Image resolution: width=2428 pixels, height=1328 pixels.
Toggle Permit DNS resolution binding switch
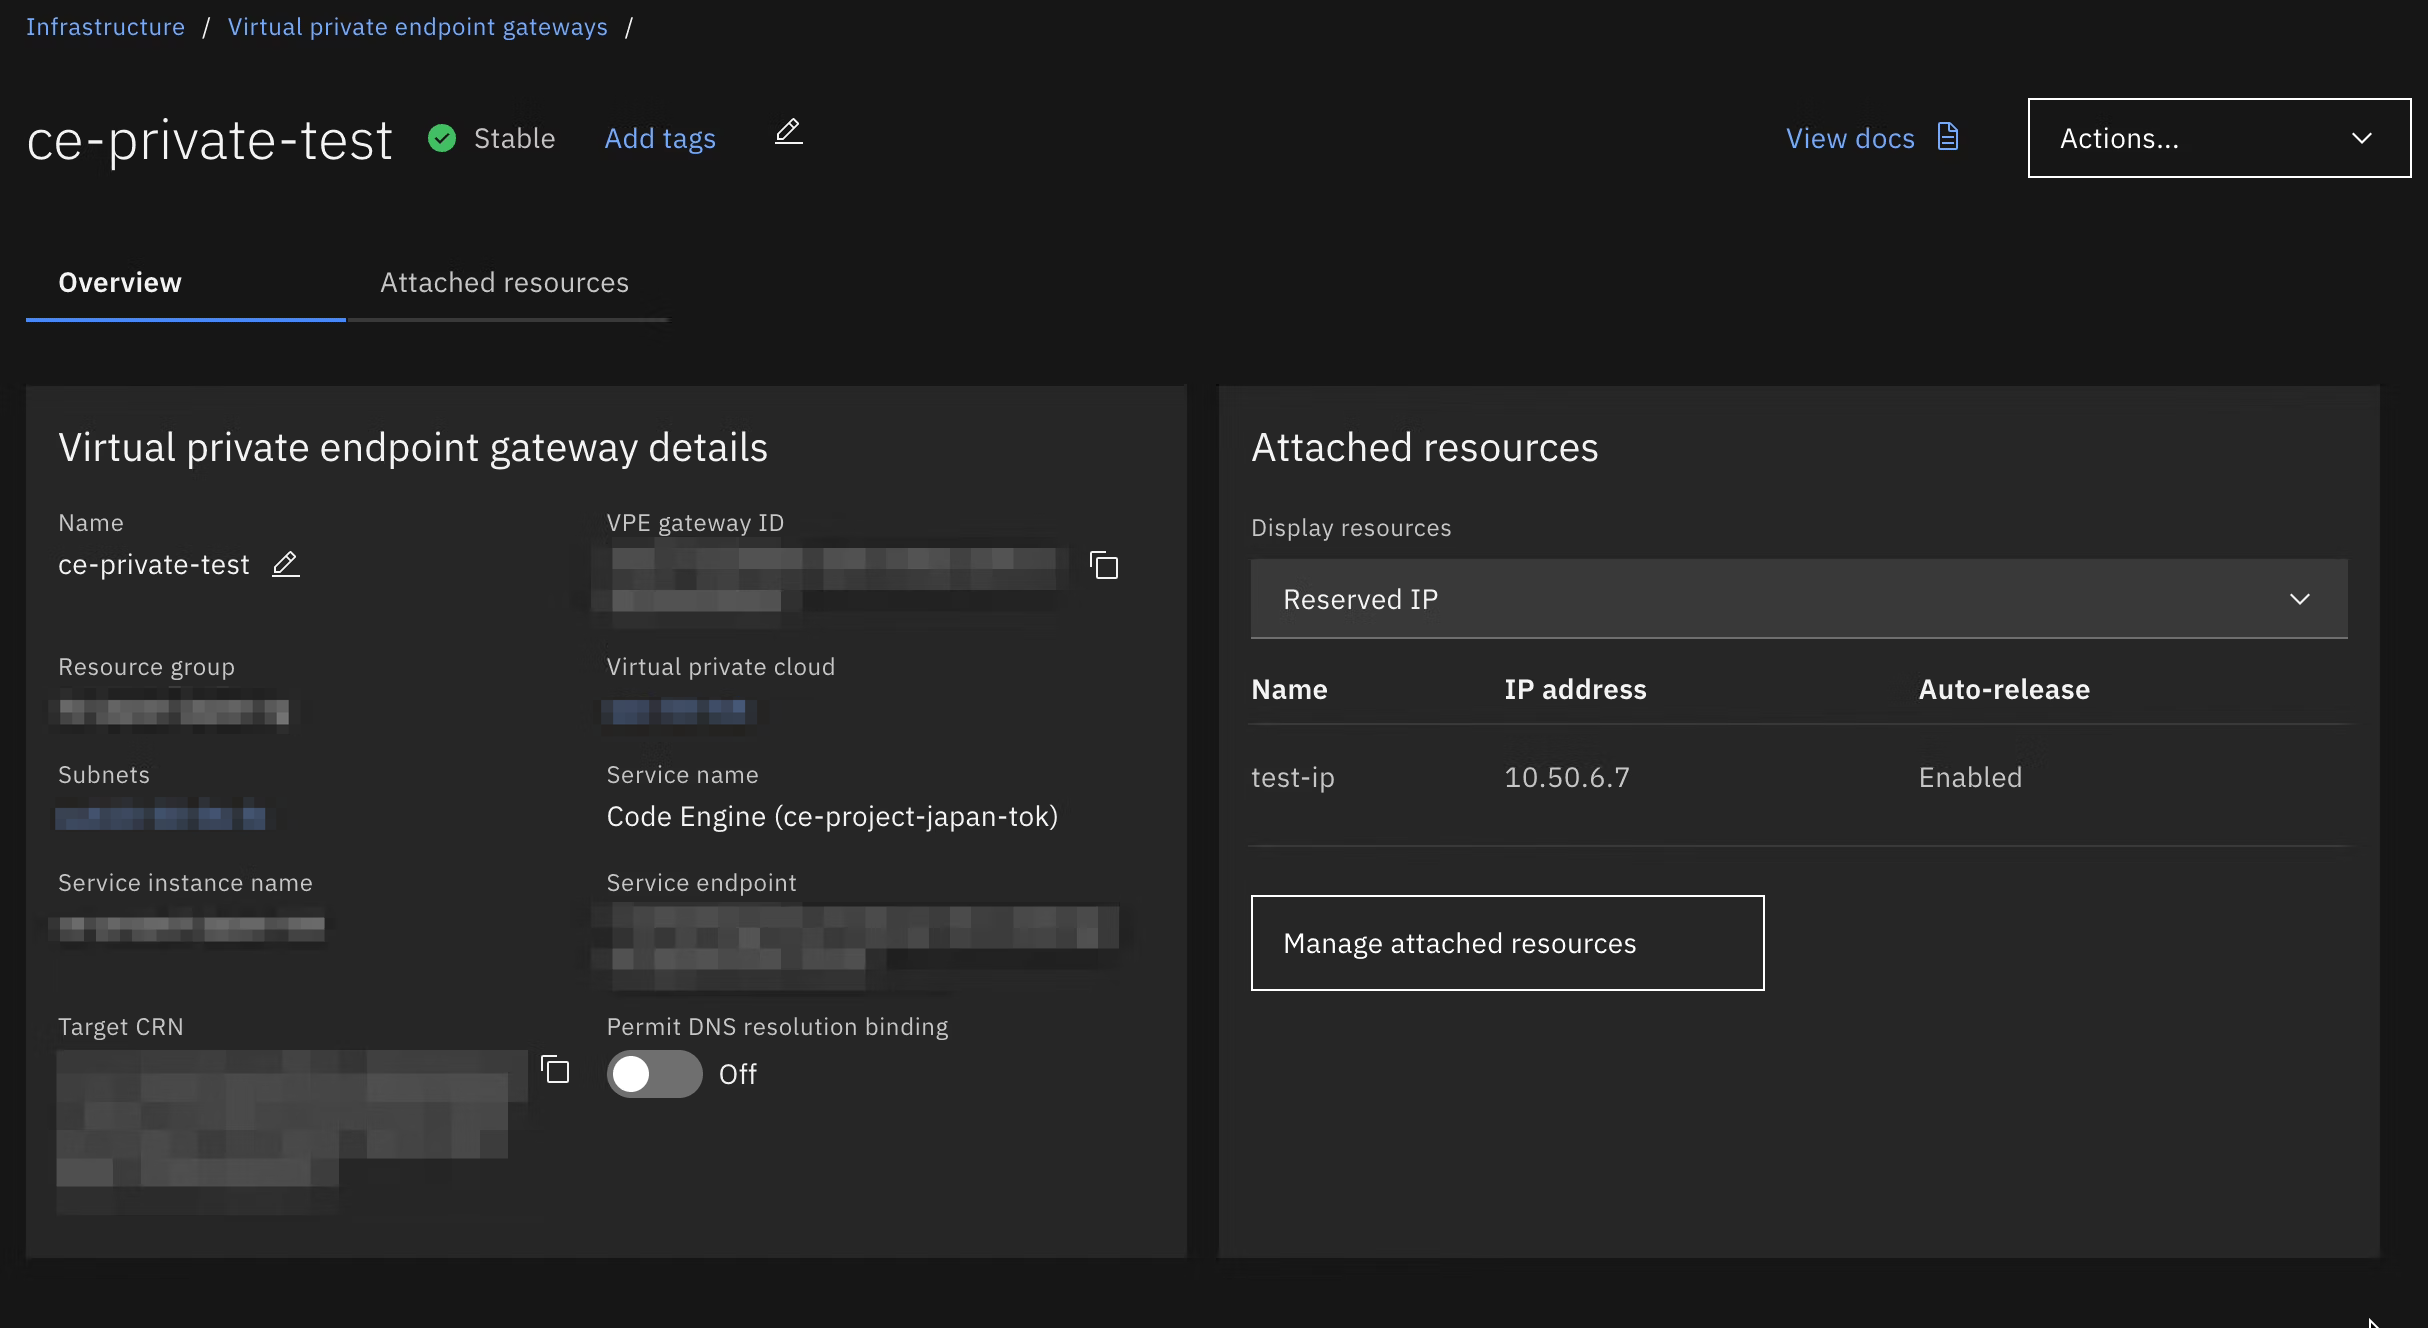click(654, 1073)
